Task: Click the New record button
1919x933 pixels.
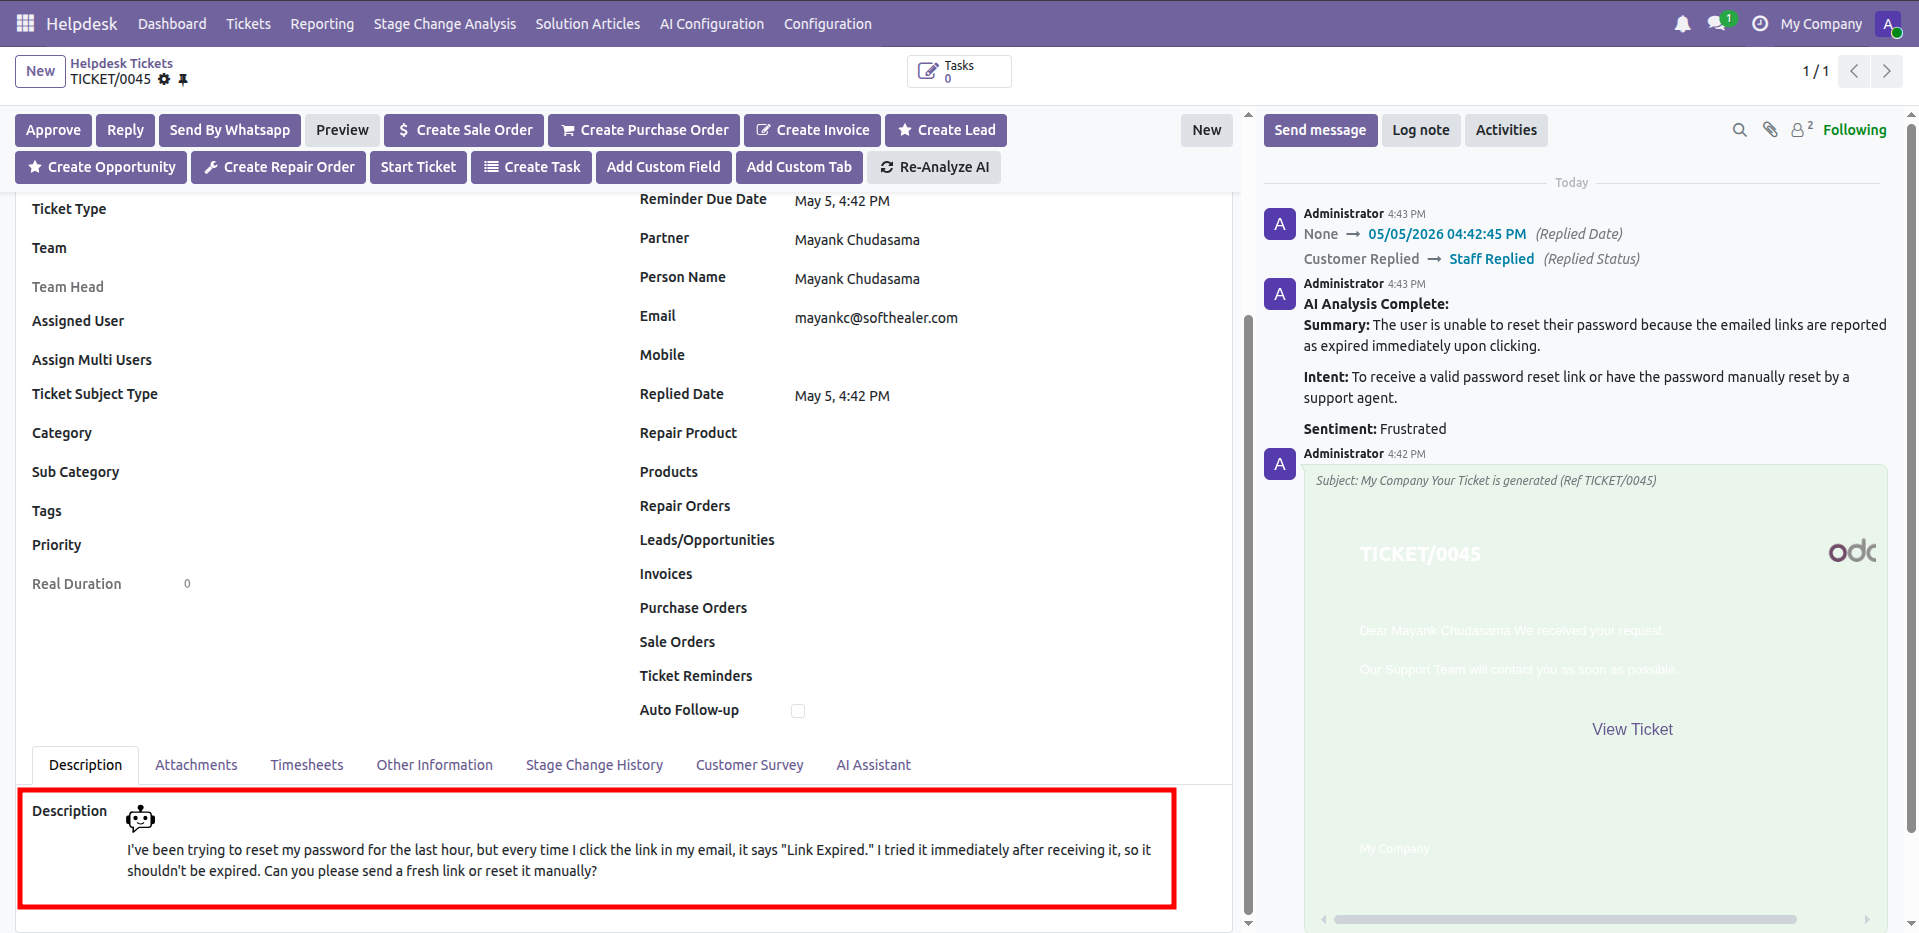Action: 40,71
